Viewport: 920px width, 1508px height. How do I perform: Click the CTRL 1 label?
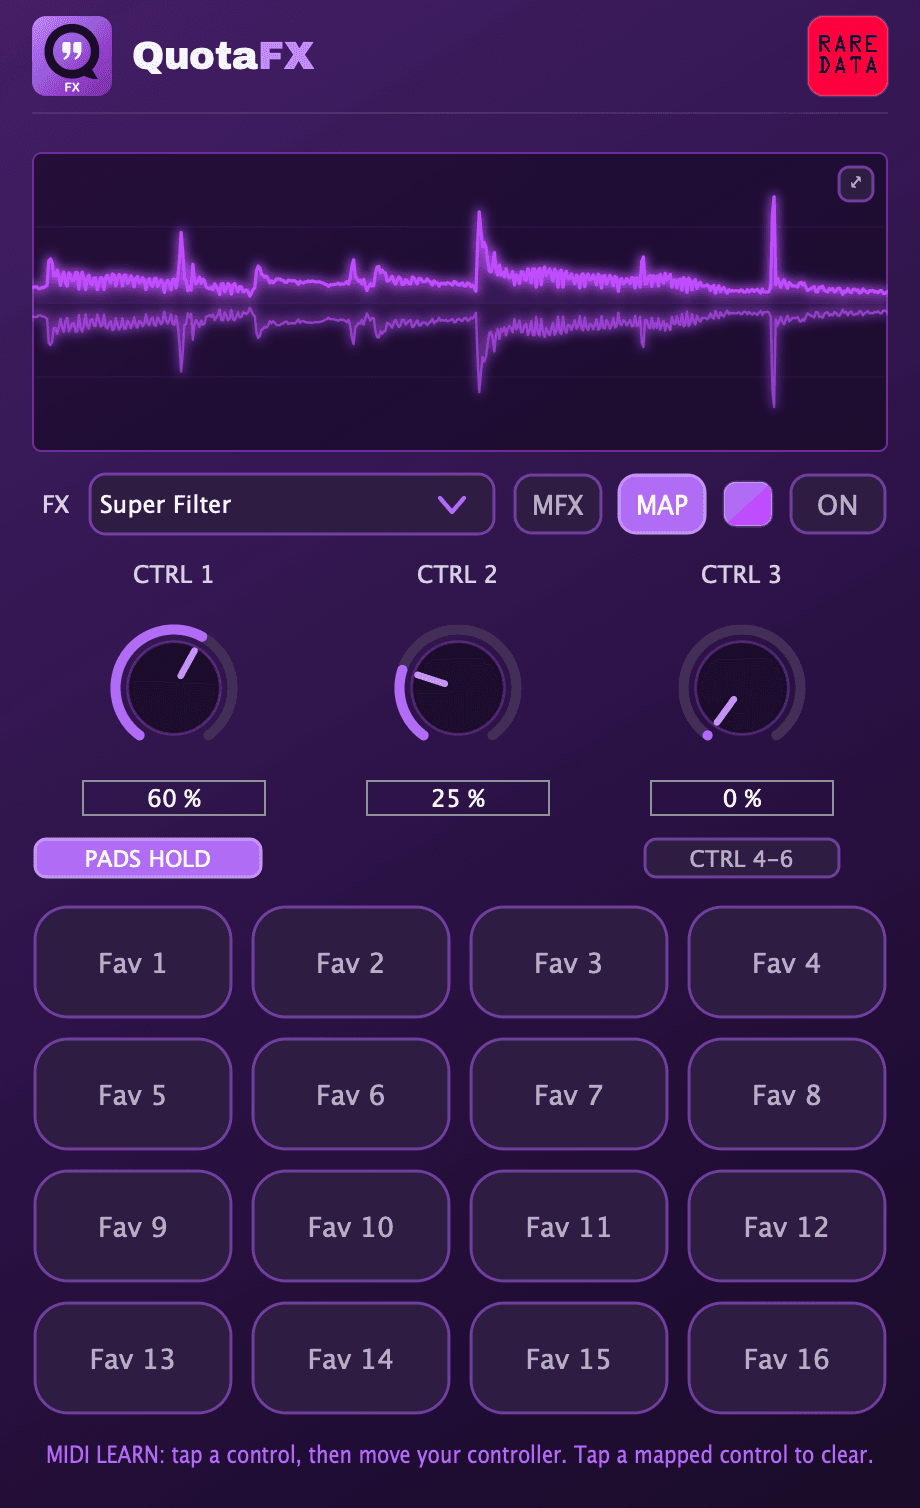click(173, 574)
